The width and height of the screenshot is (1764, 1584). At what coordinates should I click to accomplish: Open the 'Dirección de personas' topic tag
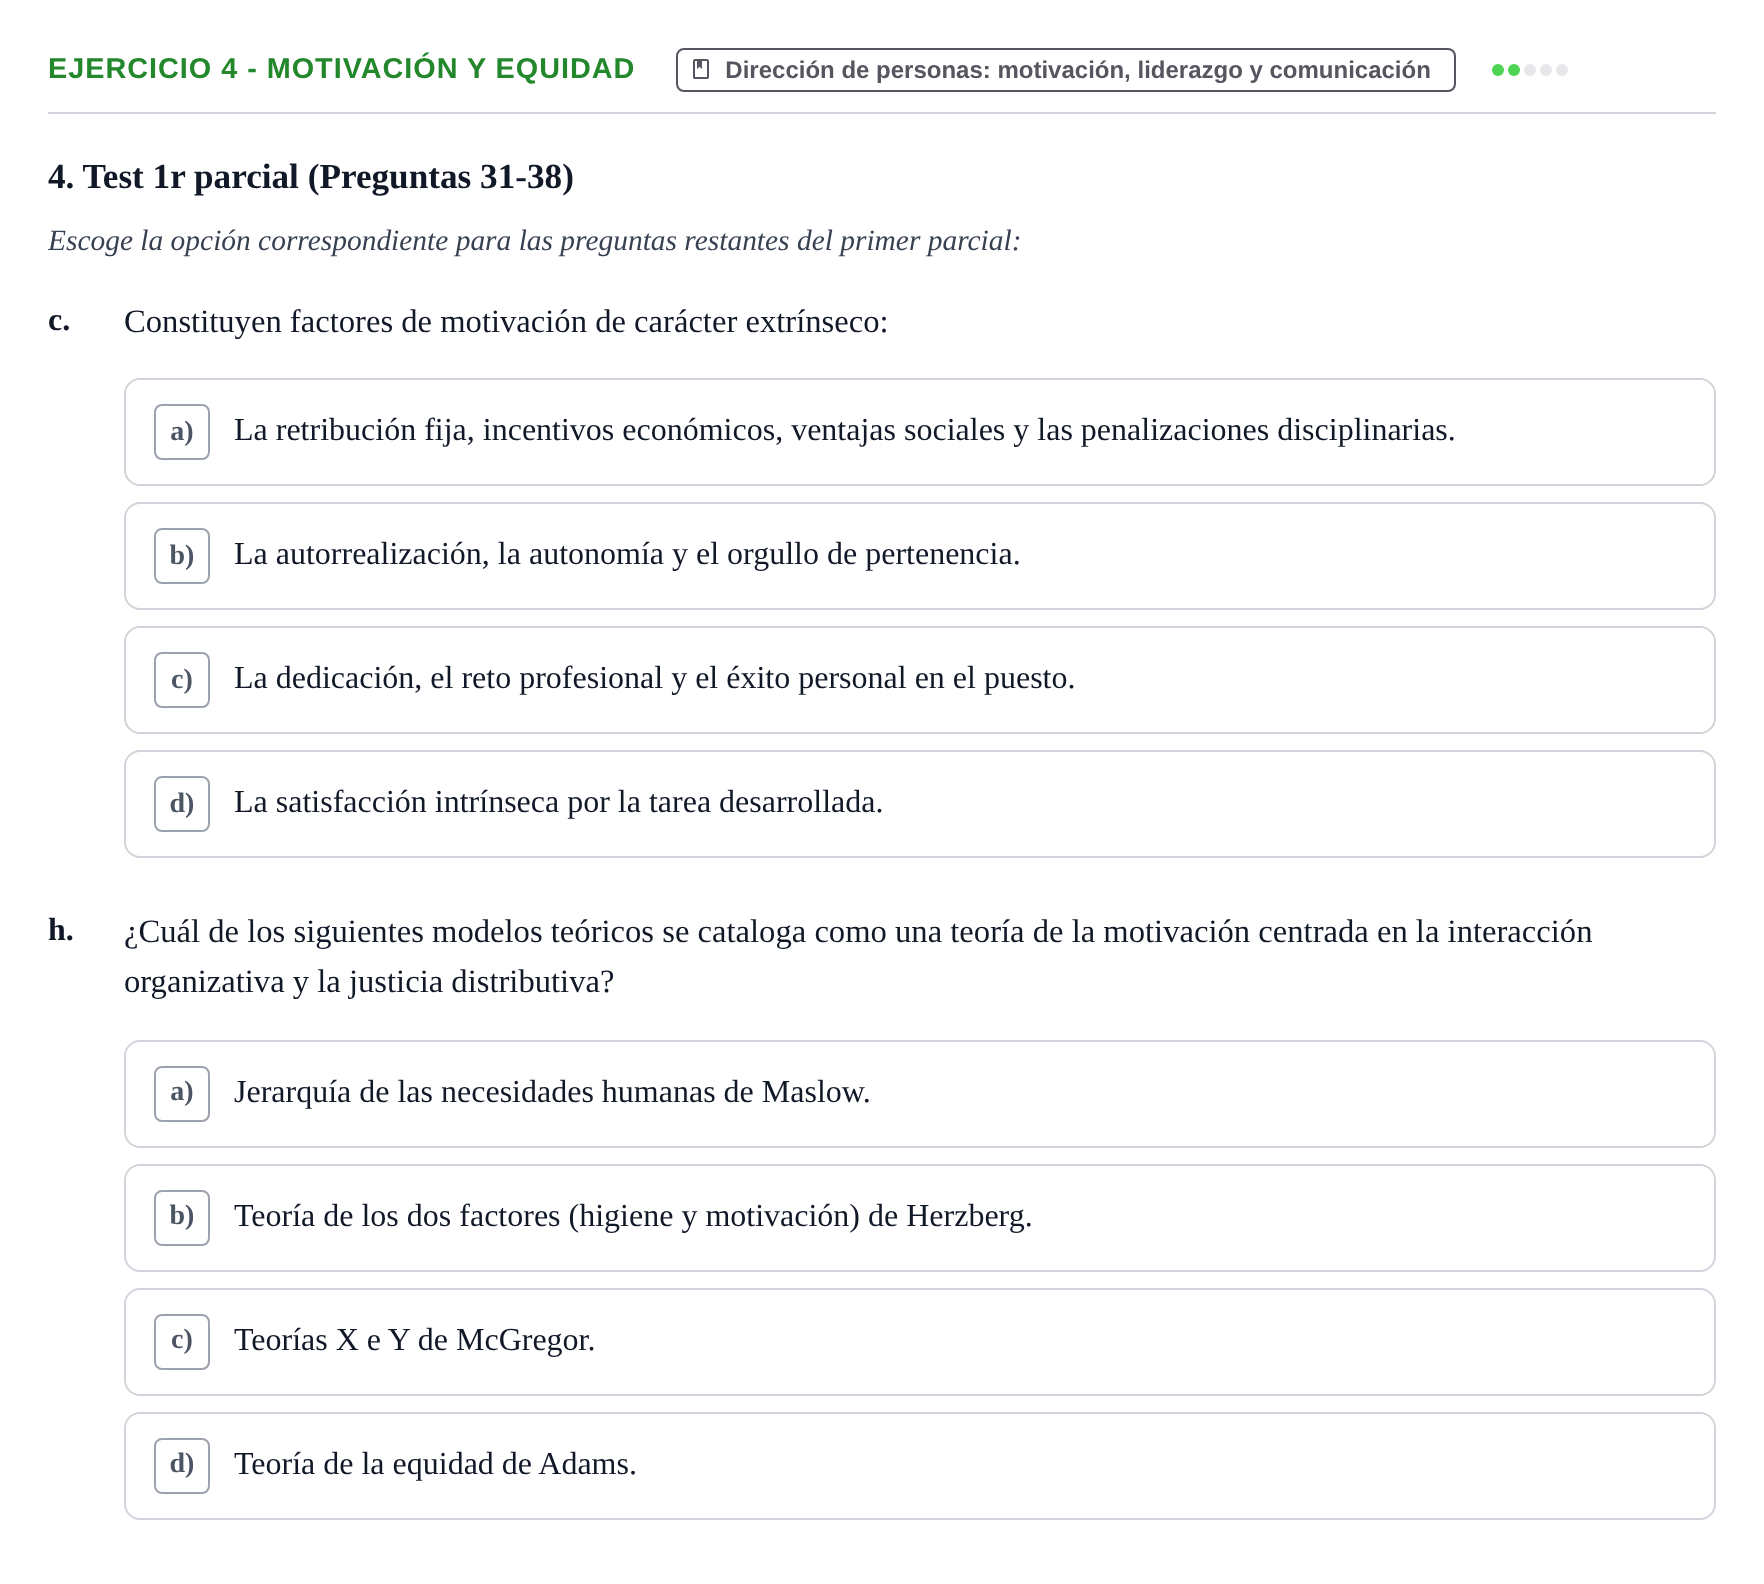click(x=1065, y=70)
